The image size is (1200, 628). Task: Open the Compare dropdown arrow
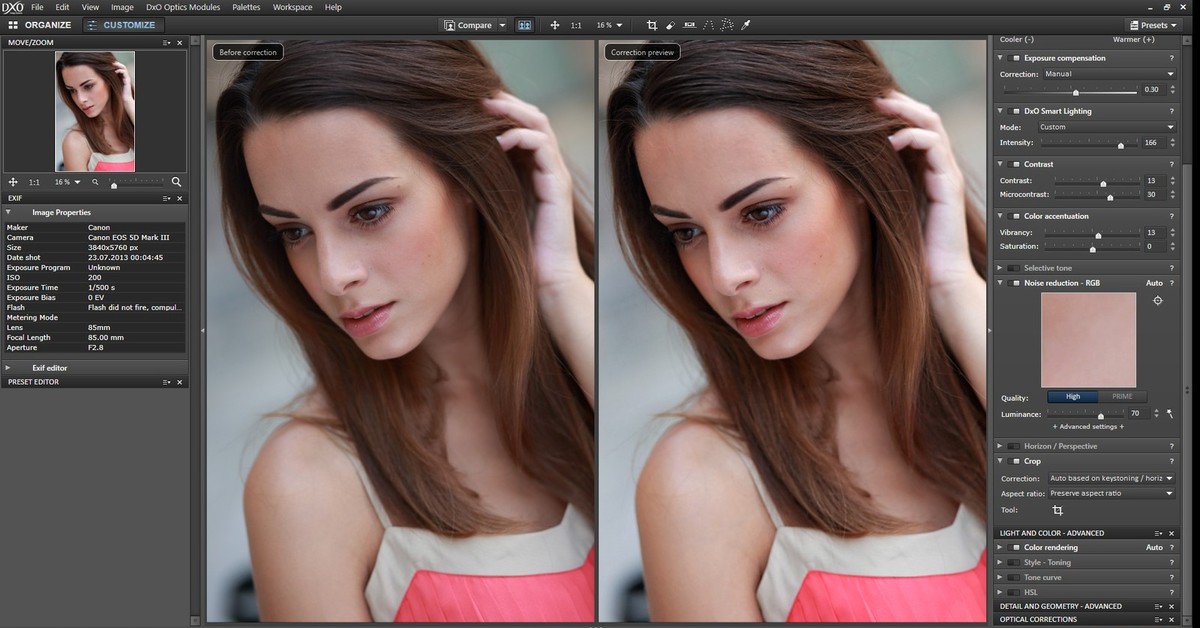[502, 25]
